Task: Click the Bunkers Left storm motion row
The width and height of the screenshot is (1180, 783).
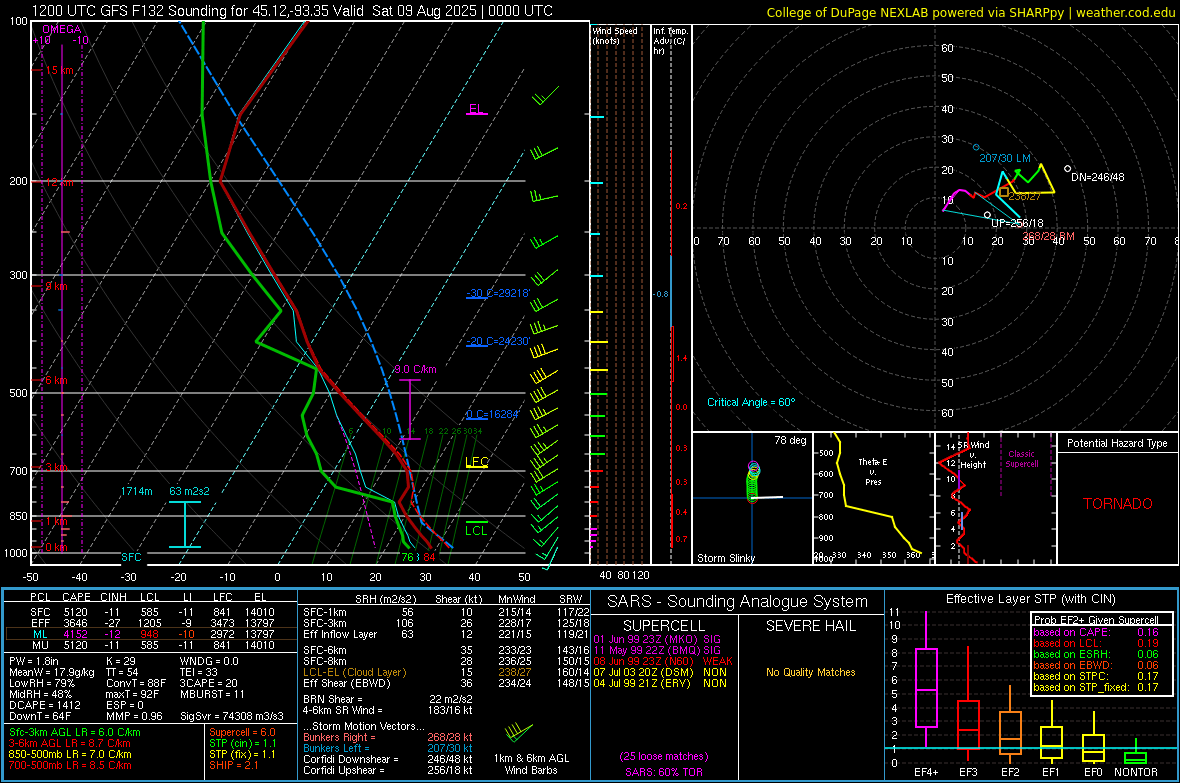Action: 388,748
